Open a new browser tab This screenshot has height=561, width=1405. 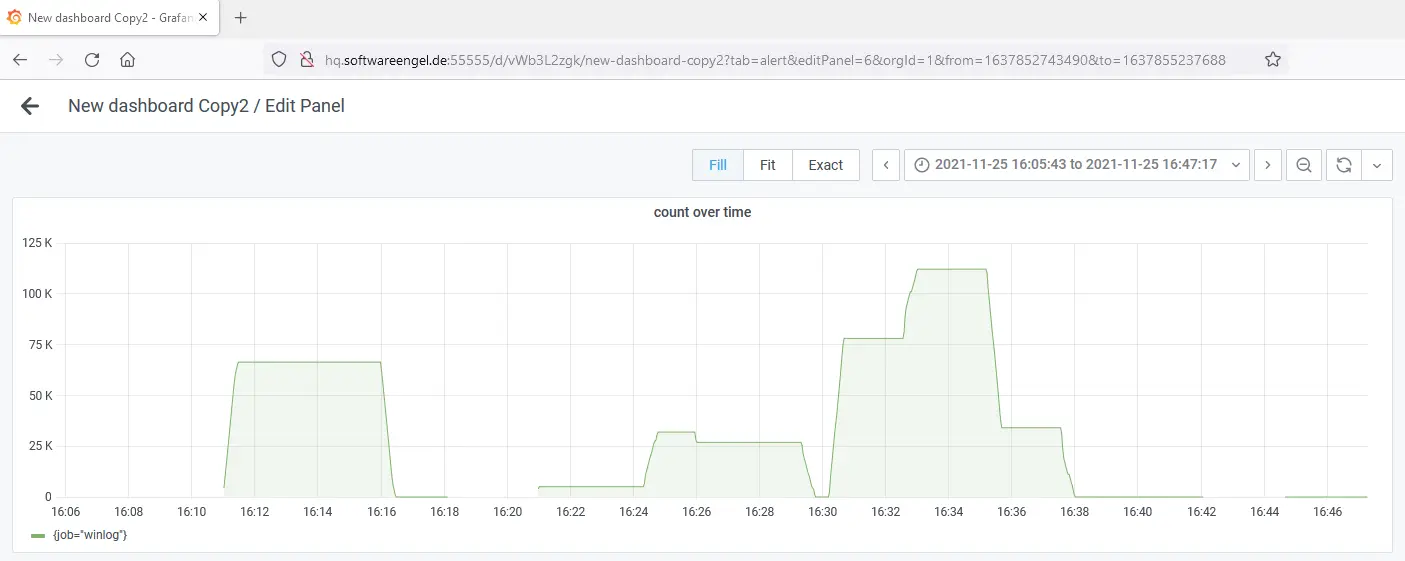(240, 18)
